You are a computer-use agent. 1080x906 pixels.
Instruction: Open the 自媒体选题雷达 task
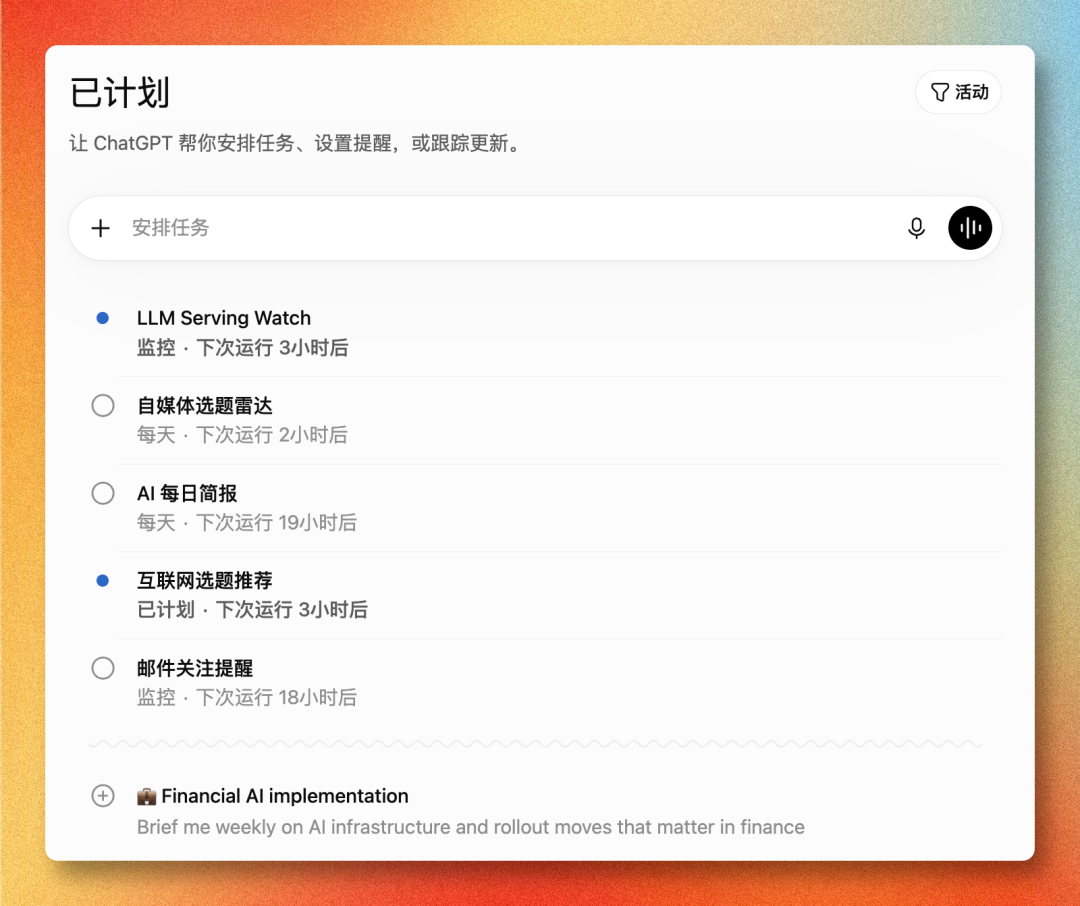pos(205,405)
